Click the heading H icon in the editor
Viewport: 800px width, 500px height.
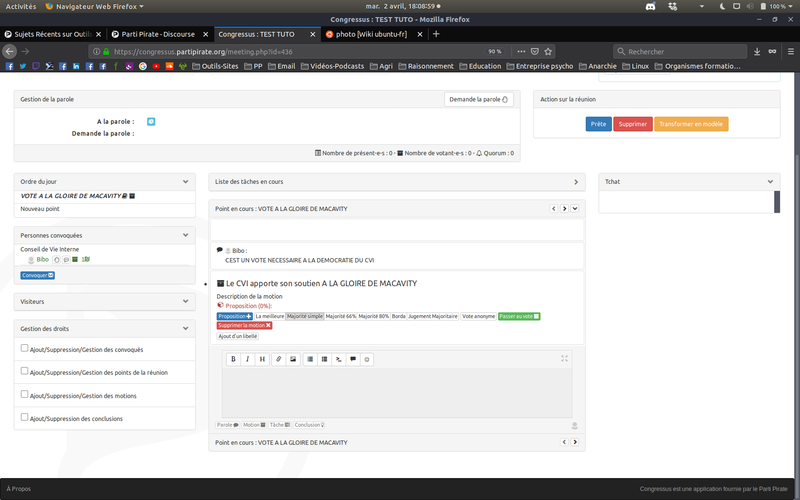262,358
